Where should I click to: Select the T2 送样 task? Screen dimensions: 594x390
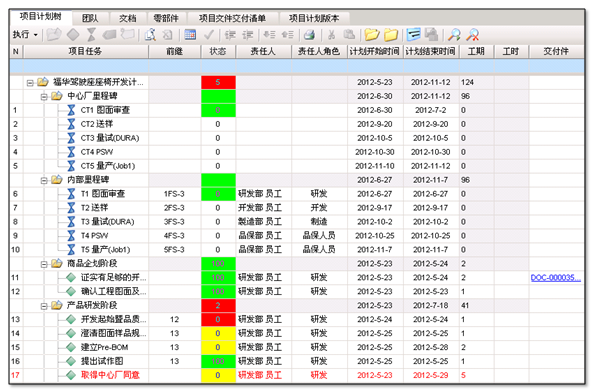coord(94,208)
